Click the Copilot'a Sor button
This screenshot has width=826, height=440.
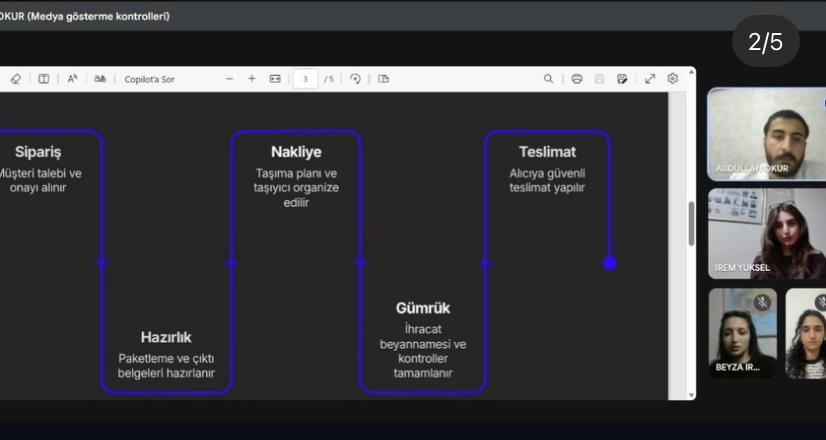tap(149, 79)
